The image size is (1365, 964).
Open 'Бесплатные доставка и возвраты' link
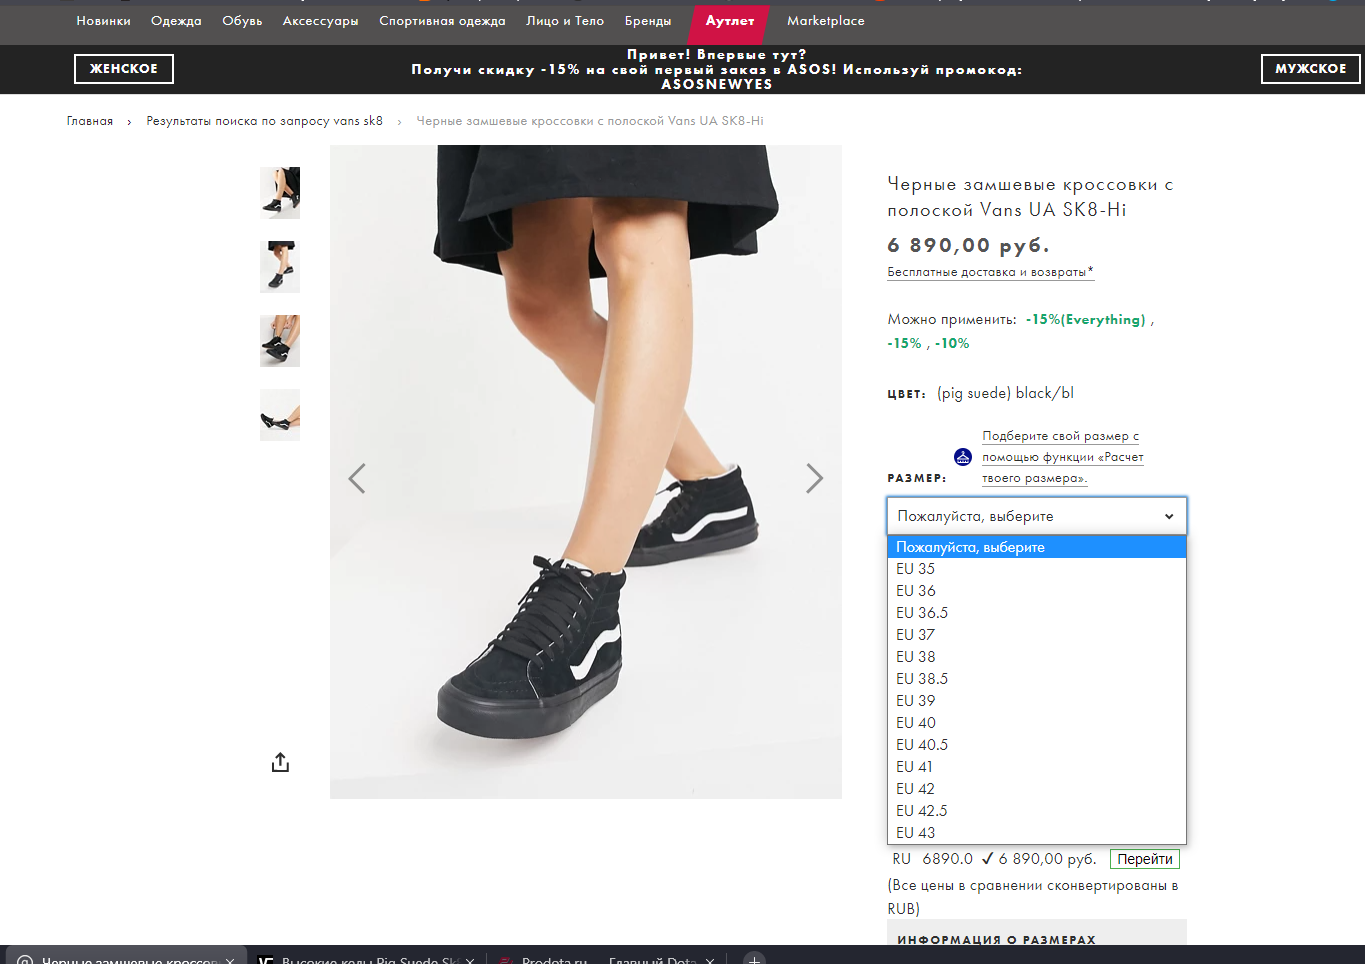click(x=989, y=272)
